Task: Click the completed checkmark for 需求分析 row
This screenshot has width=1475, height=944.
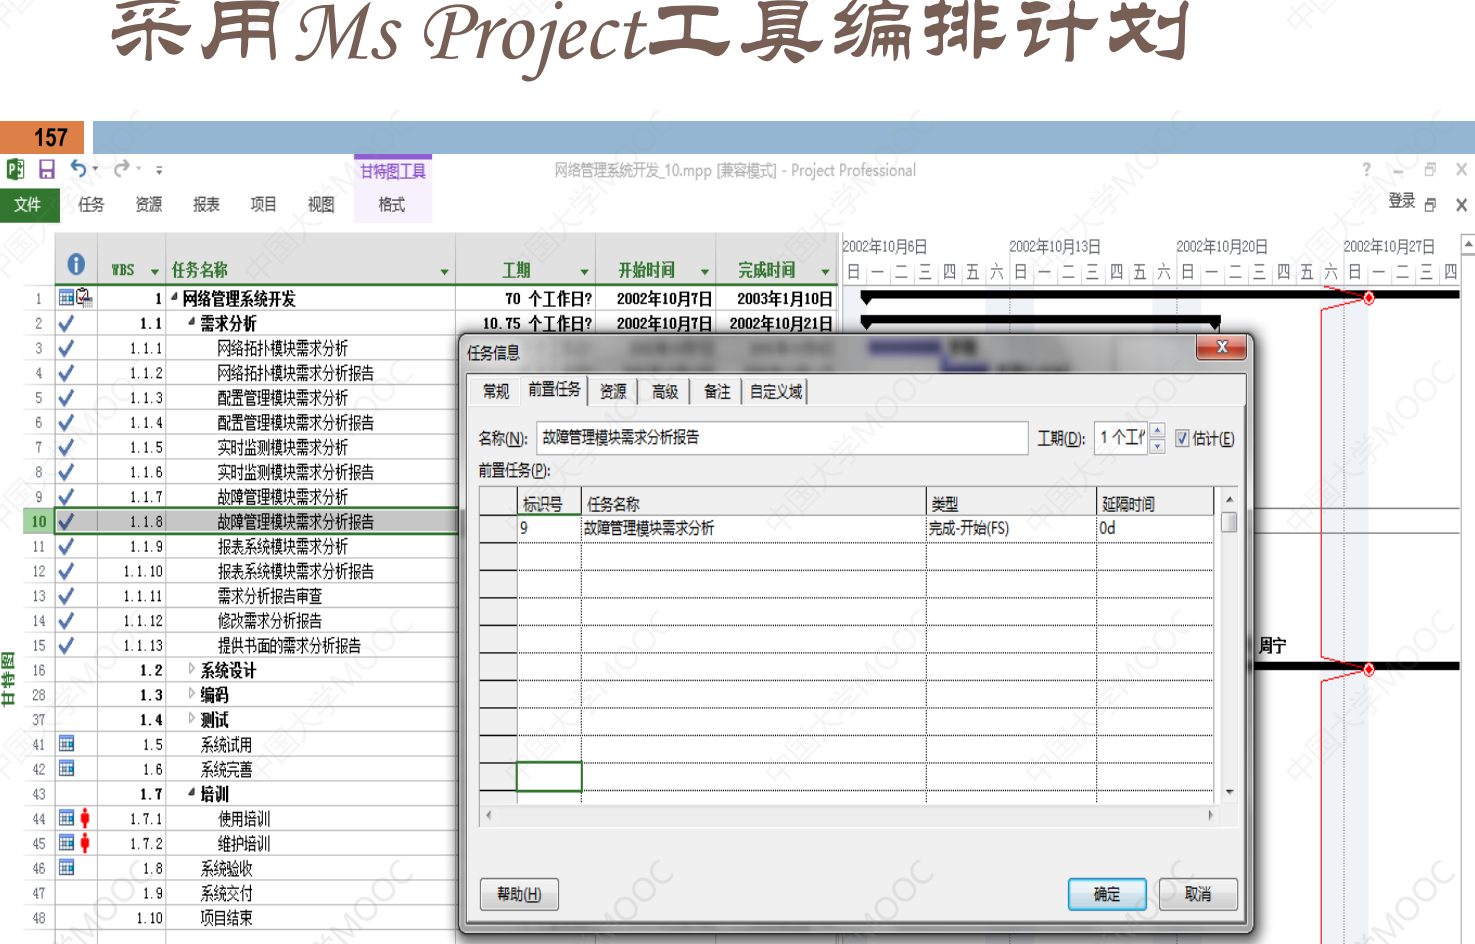Action: (x=66, y=323)
